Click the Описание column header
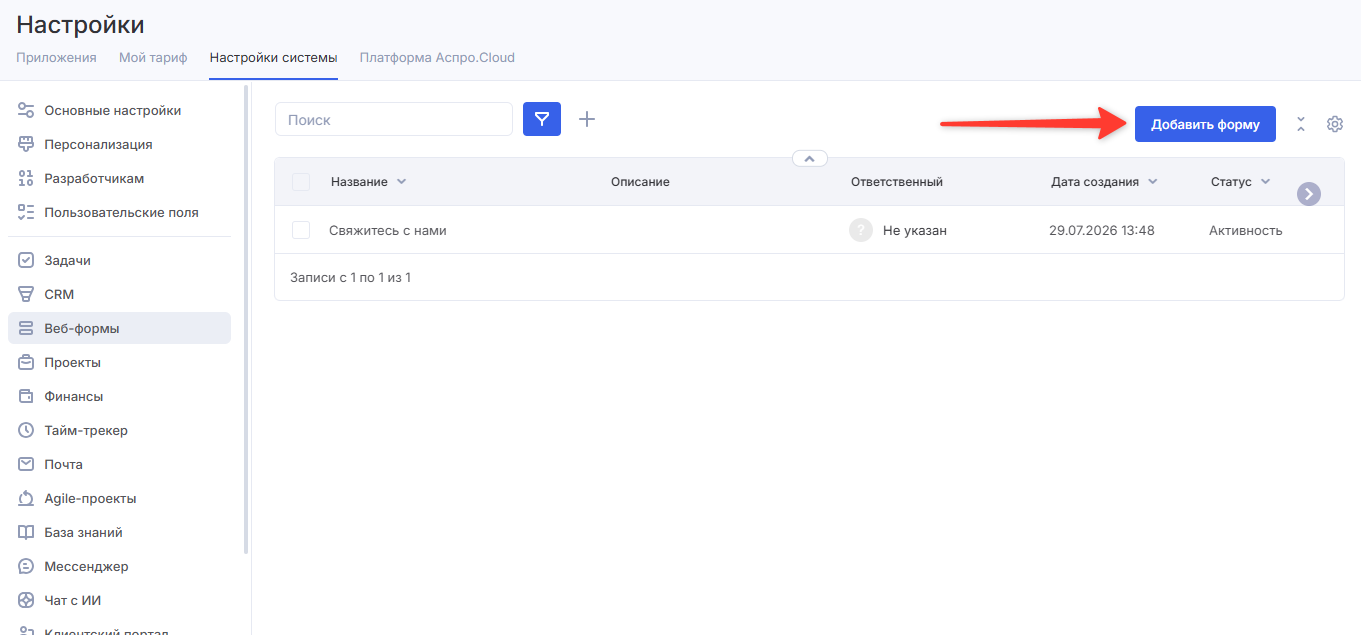The width and height of the screenshot is (1361, 635). point(640,182)
